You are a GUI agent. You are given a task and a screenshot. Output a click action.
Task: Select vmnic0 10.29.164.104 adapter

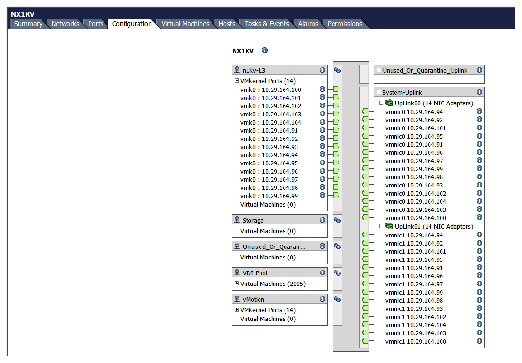[415, 201]
